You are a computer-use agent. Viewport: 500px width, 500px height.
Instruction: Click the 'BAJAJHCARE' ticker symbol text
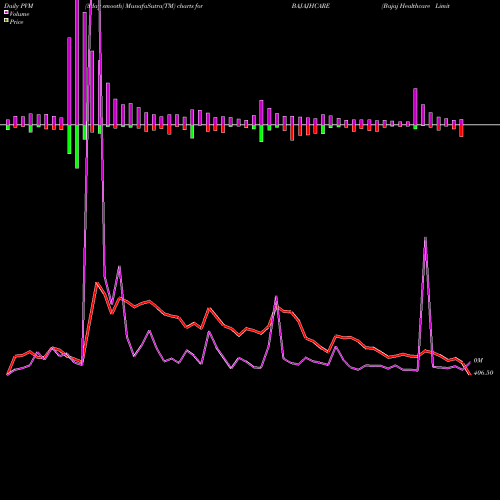pos(311,6)
